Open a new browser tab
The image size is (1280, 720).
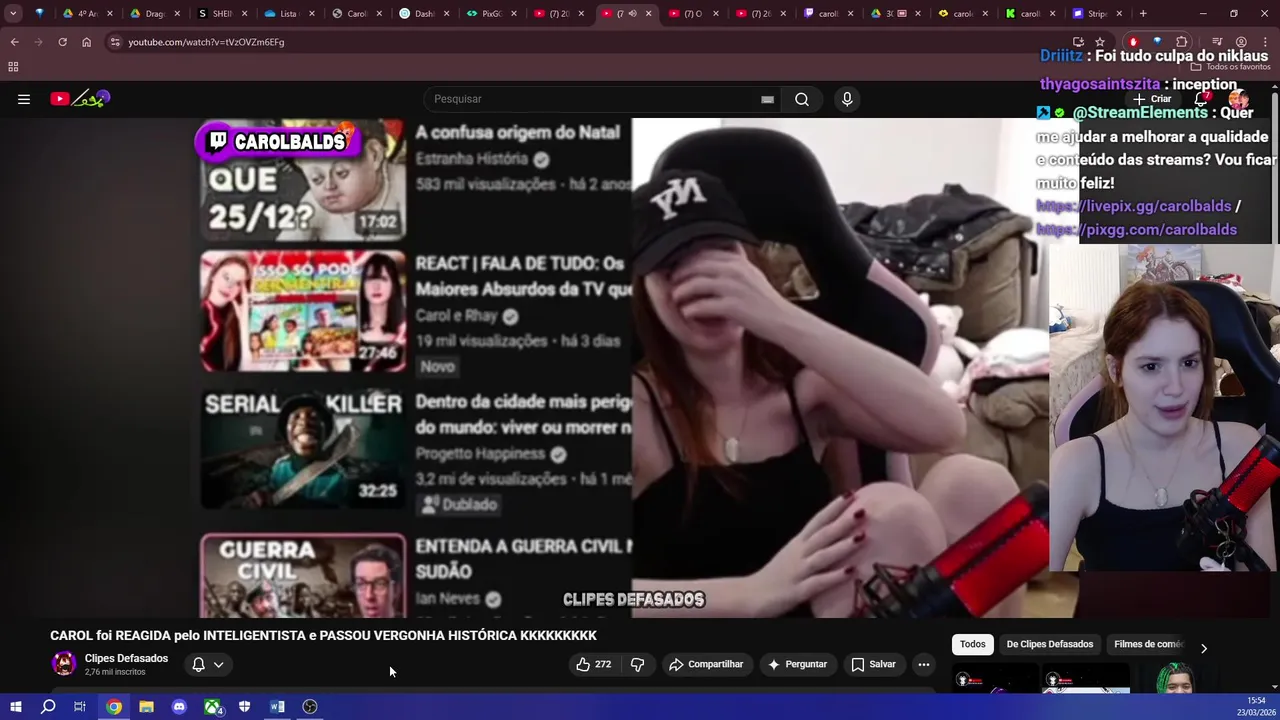(x=1143, y=14)
